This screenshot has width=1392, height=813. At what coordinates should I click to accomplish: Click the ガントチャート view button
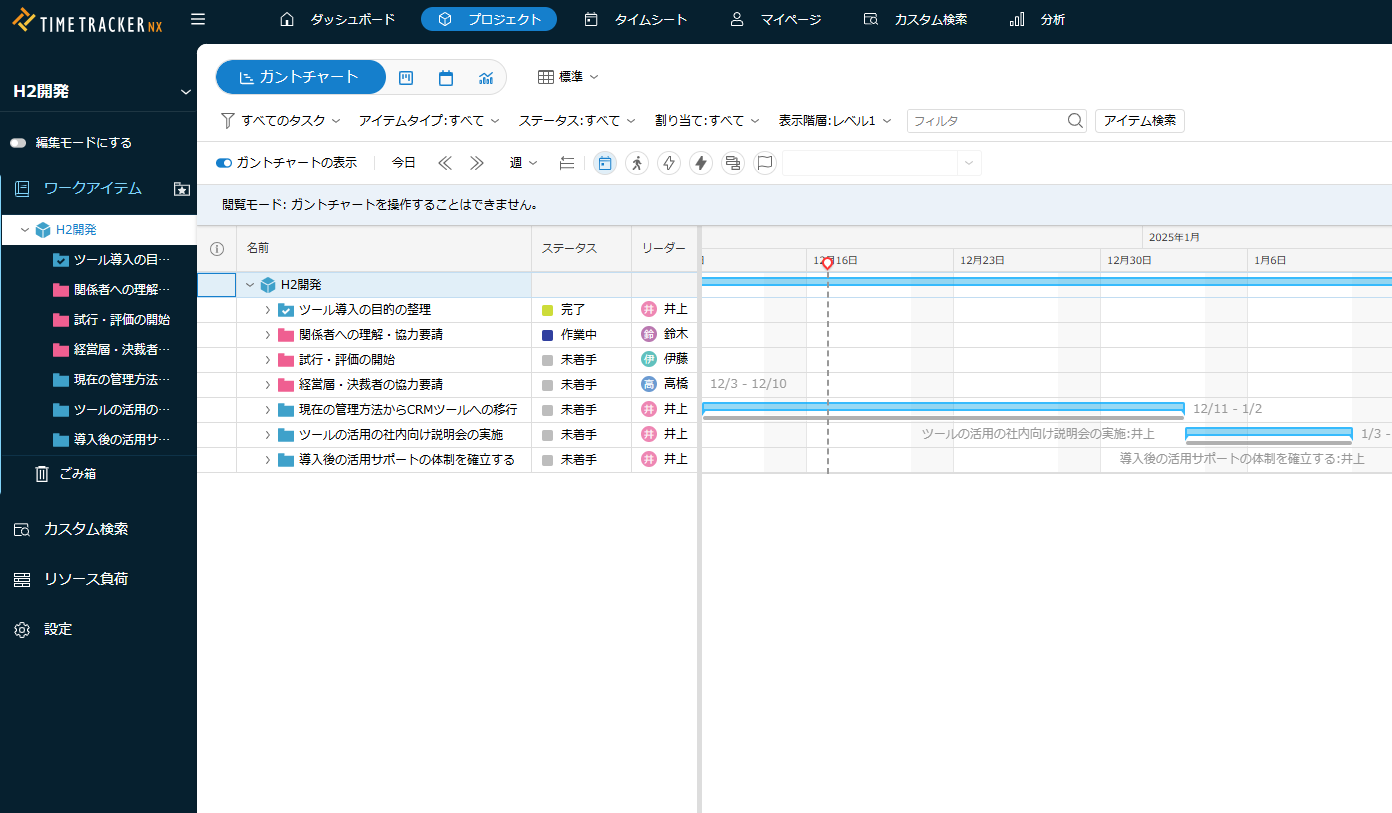pos(301,77)
